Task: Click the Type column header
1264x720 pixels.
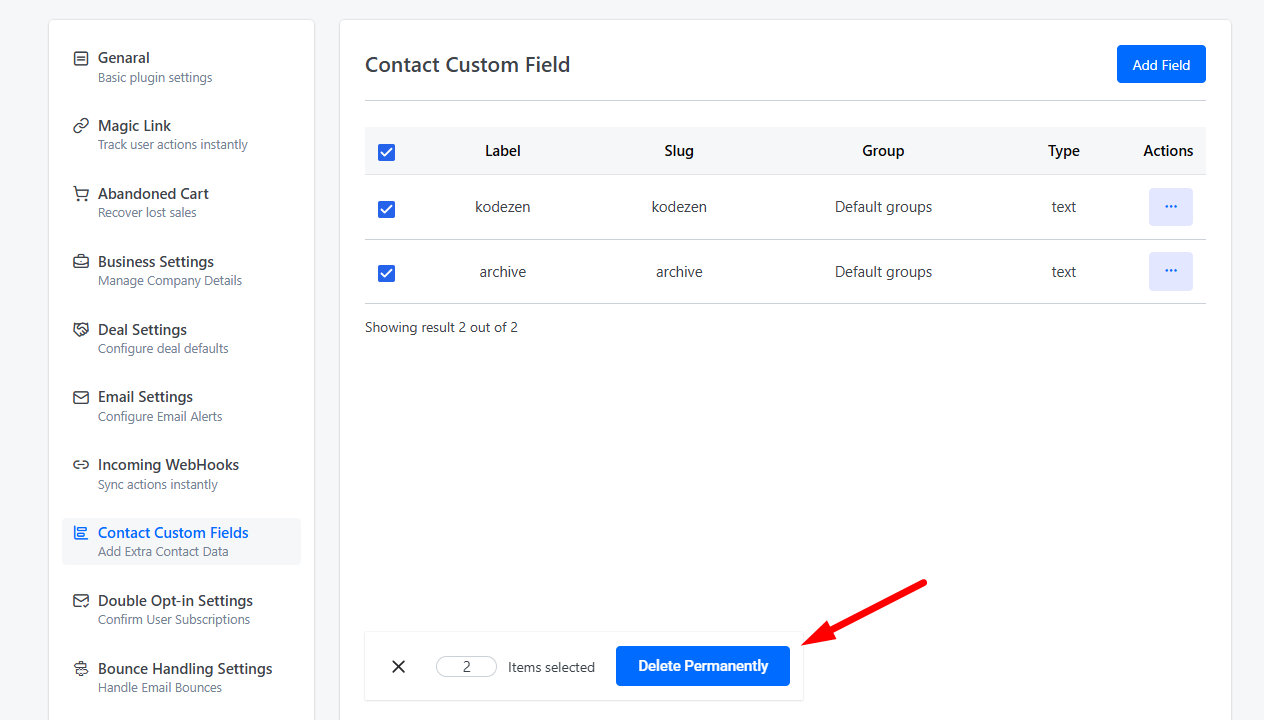Action: 1064,151
